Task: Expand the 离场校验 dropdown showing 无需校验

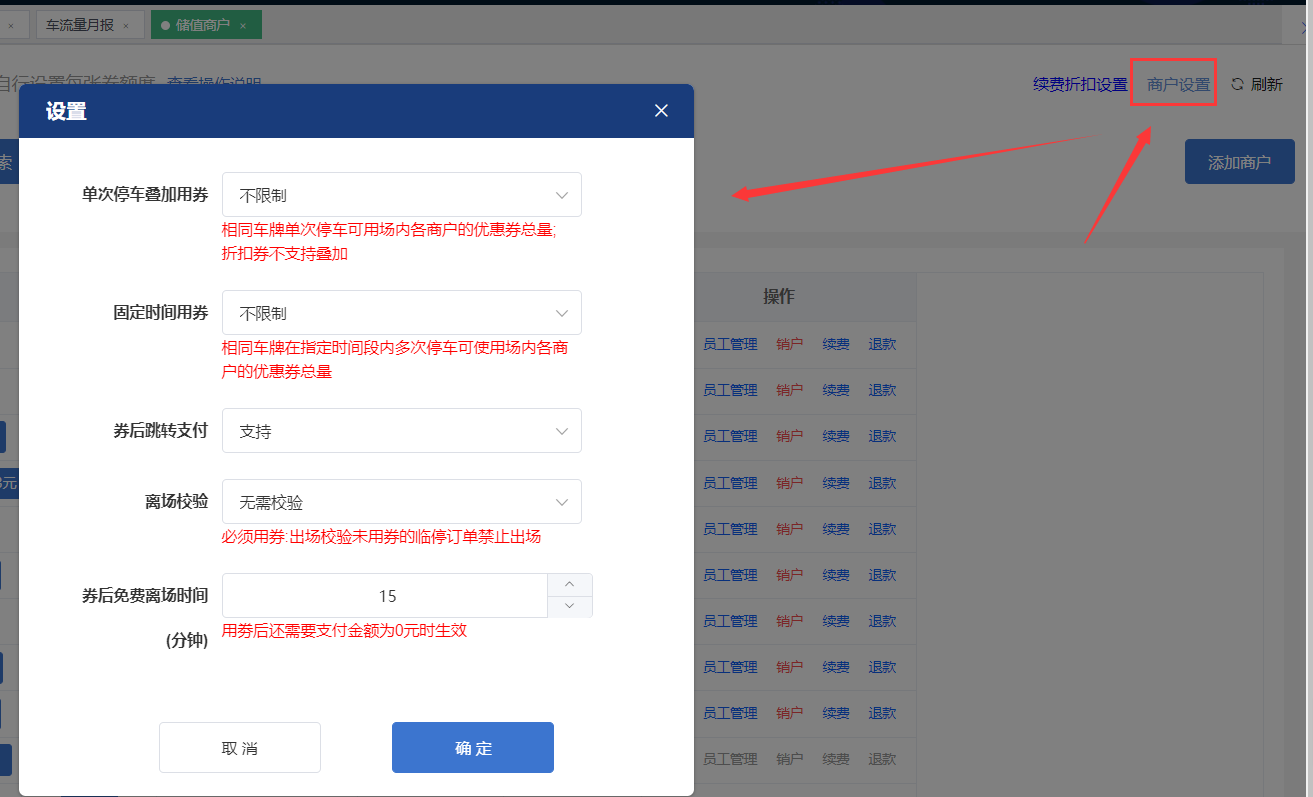Action: 401,502
